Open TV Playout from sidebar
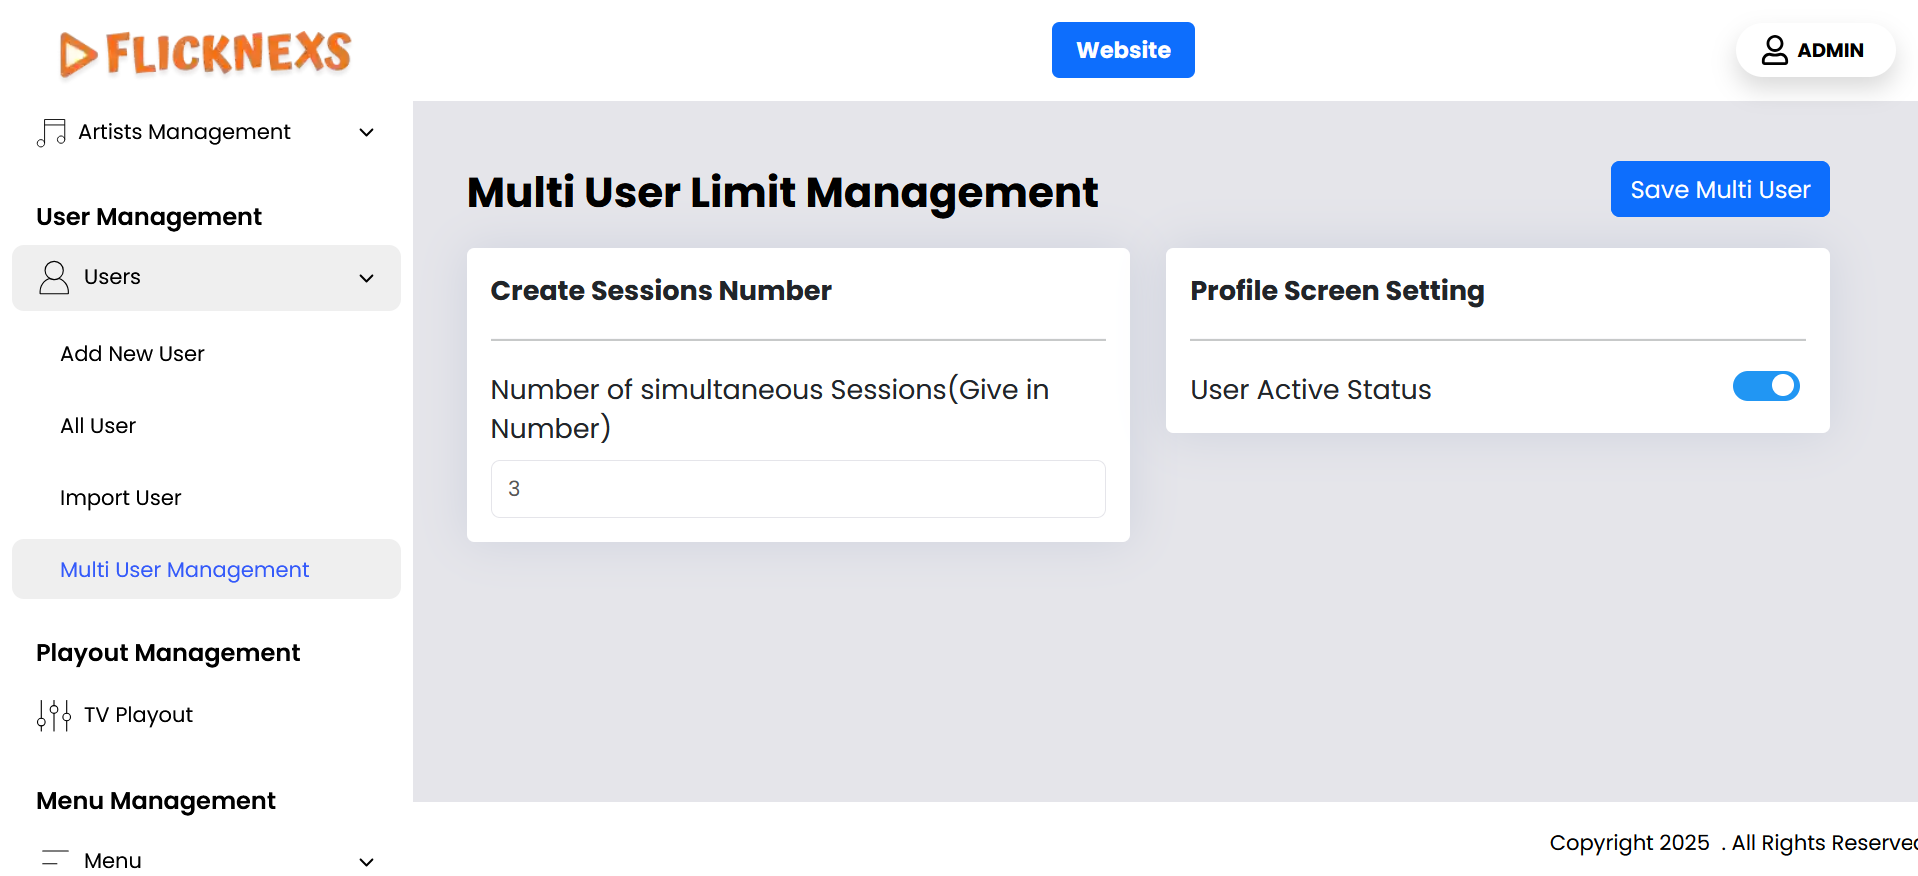The height and width of the screenshot is (876, 1918). pyautogui.click(x=138, y=715)
